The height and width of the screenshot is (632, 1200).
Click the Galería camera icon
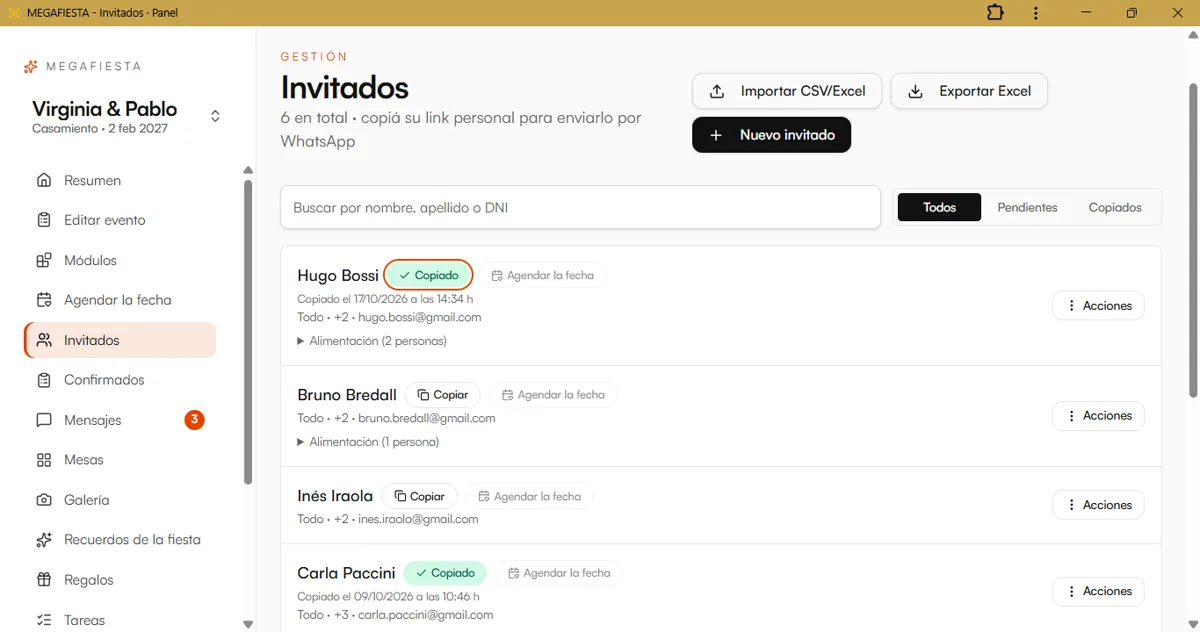click(44, 500)
